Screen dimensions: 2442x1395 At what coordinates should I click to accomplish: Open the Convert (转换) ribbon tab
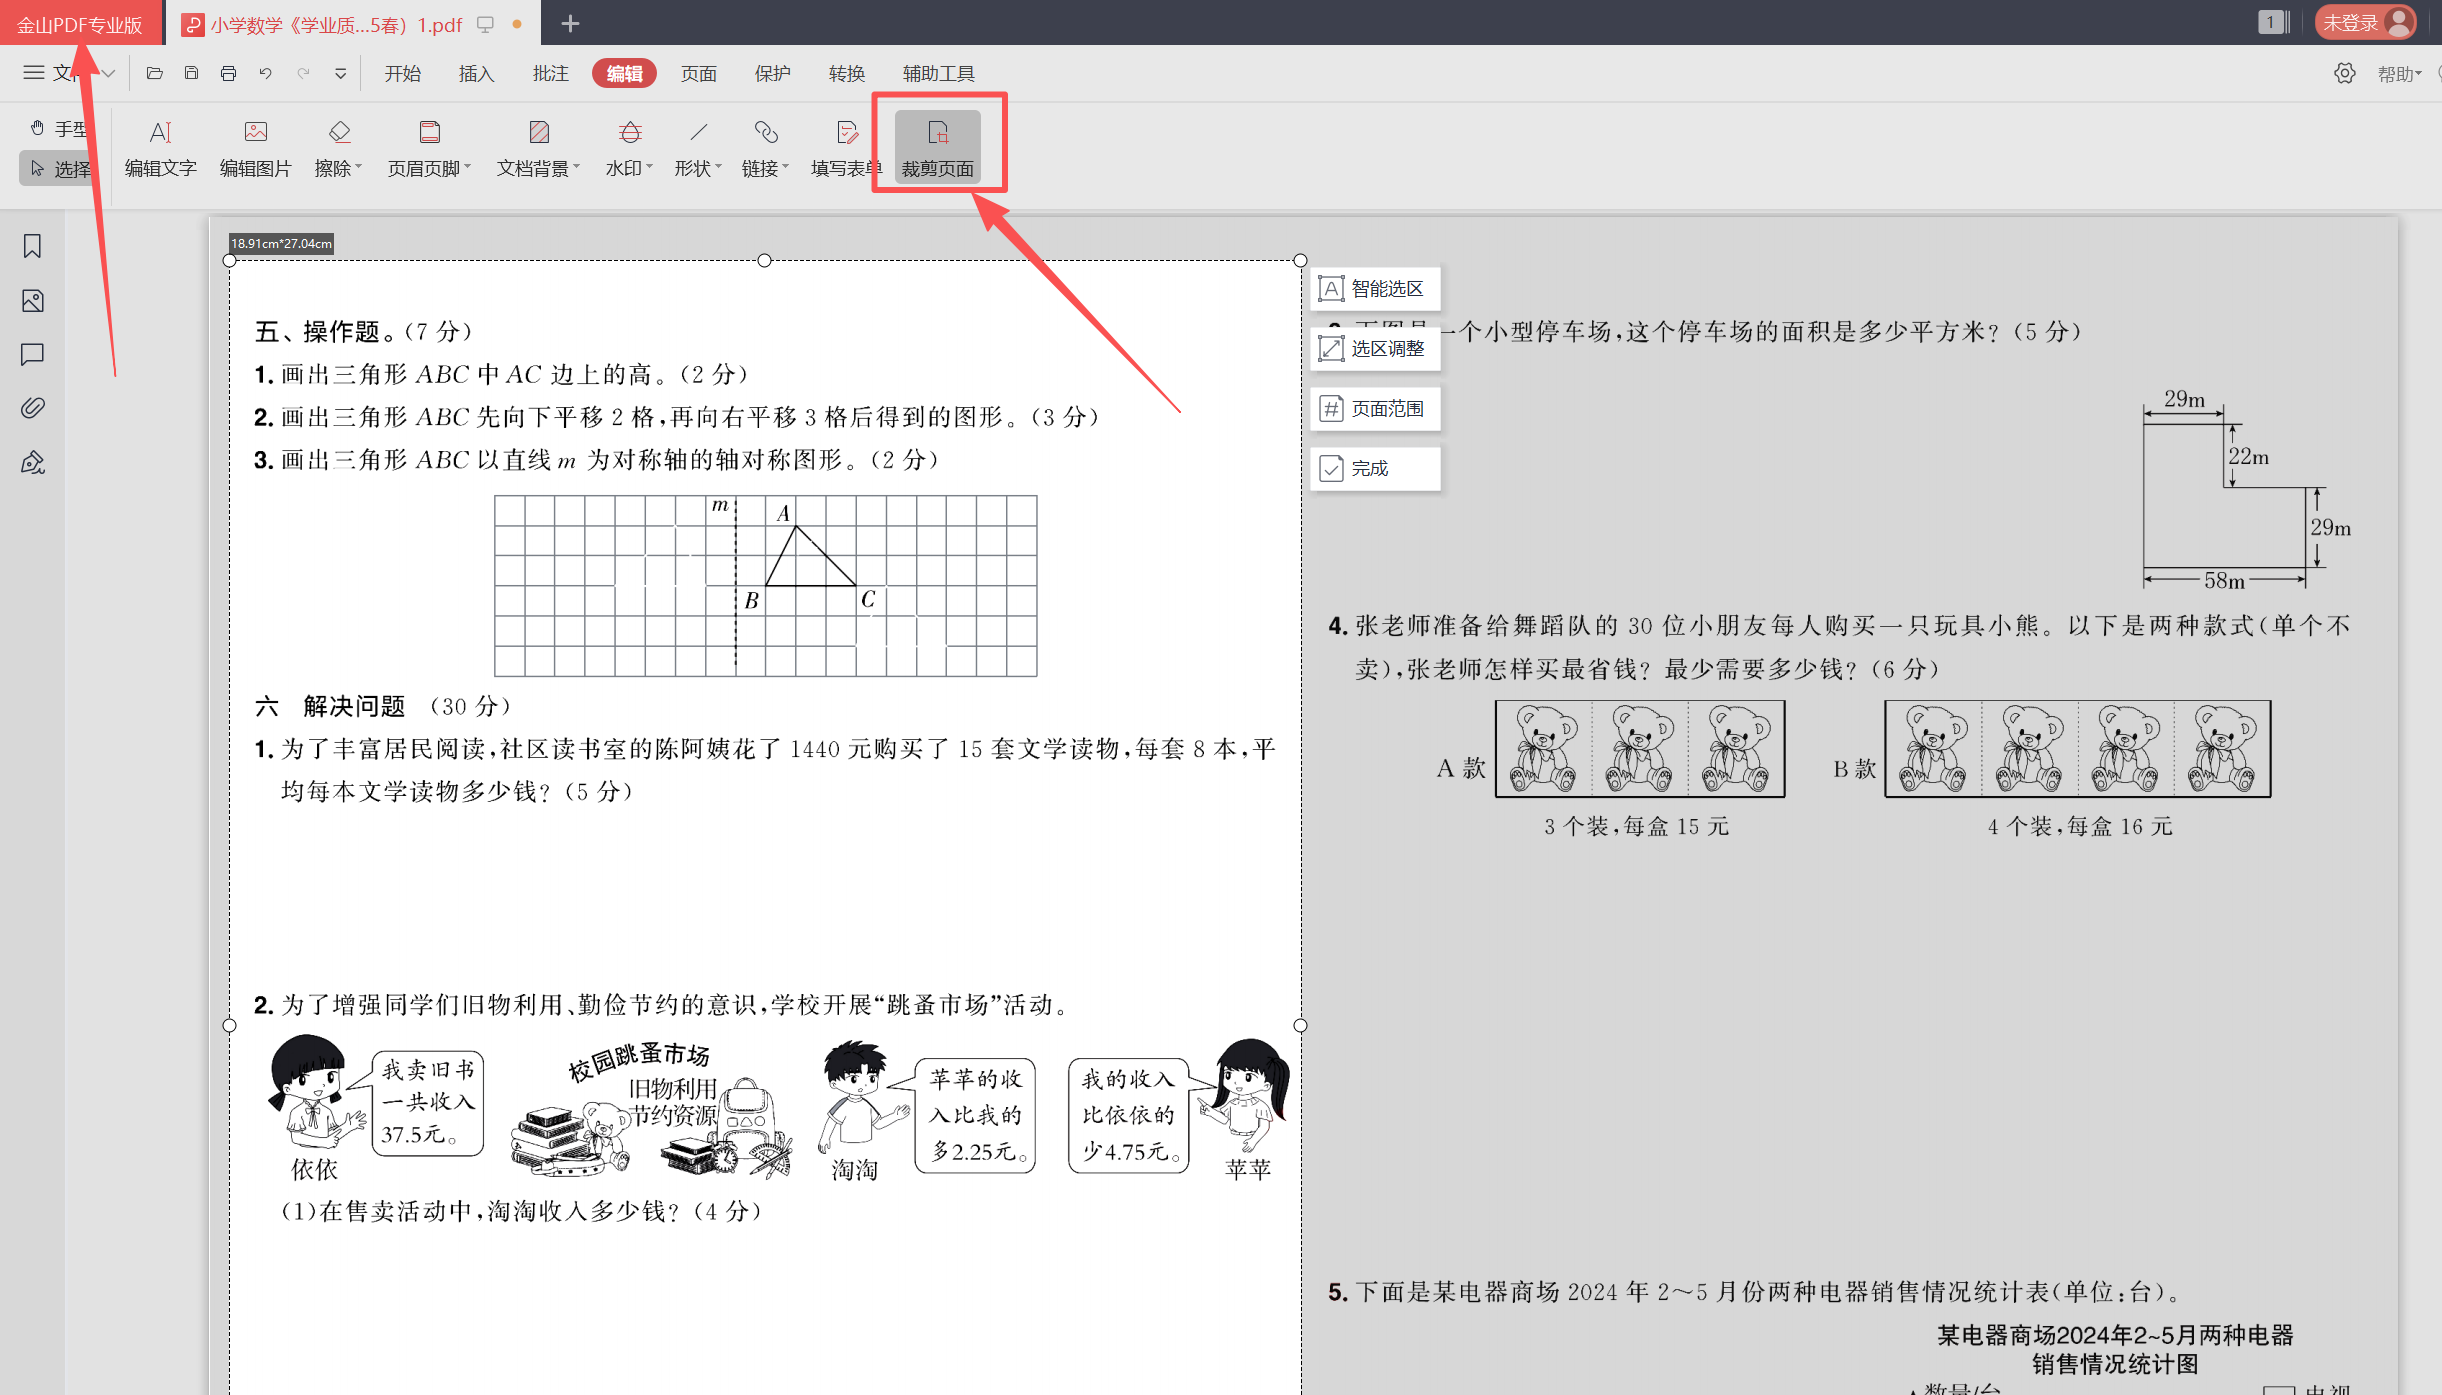pyautogui.click(x=846, y=73)
